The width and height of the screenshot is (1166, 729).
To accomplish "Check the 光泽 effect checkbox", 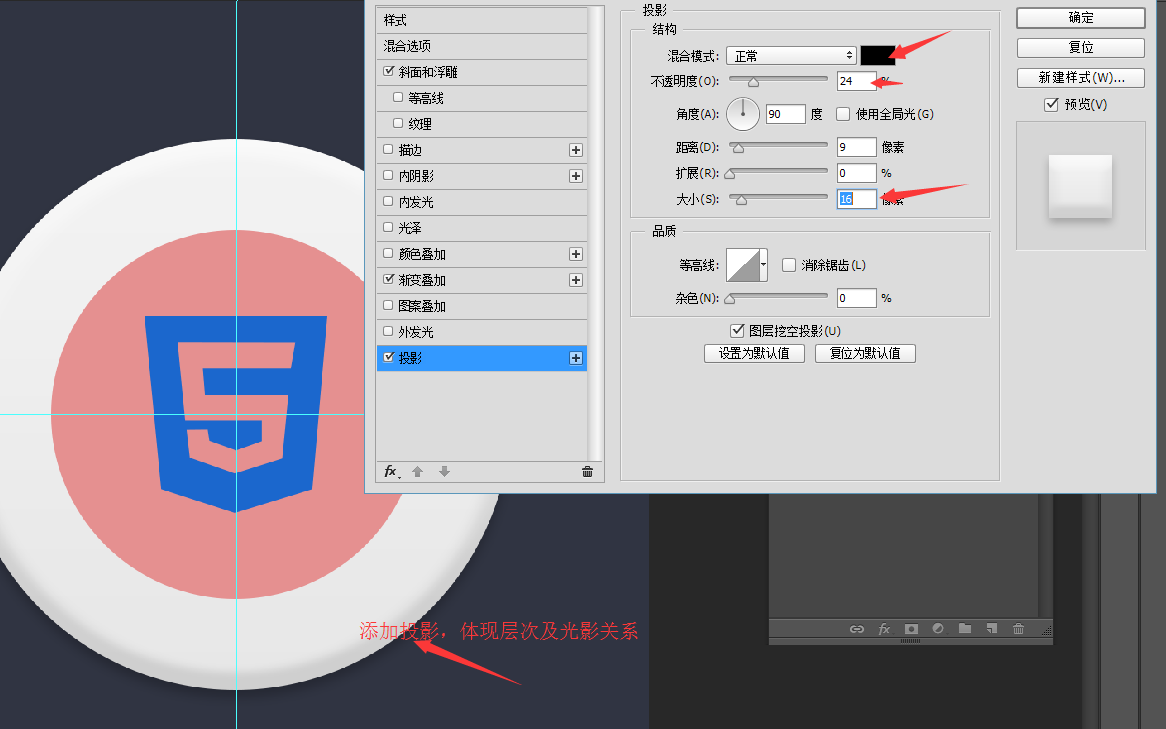I will (x=388, y=228).
